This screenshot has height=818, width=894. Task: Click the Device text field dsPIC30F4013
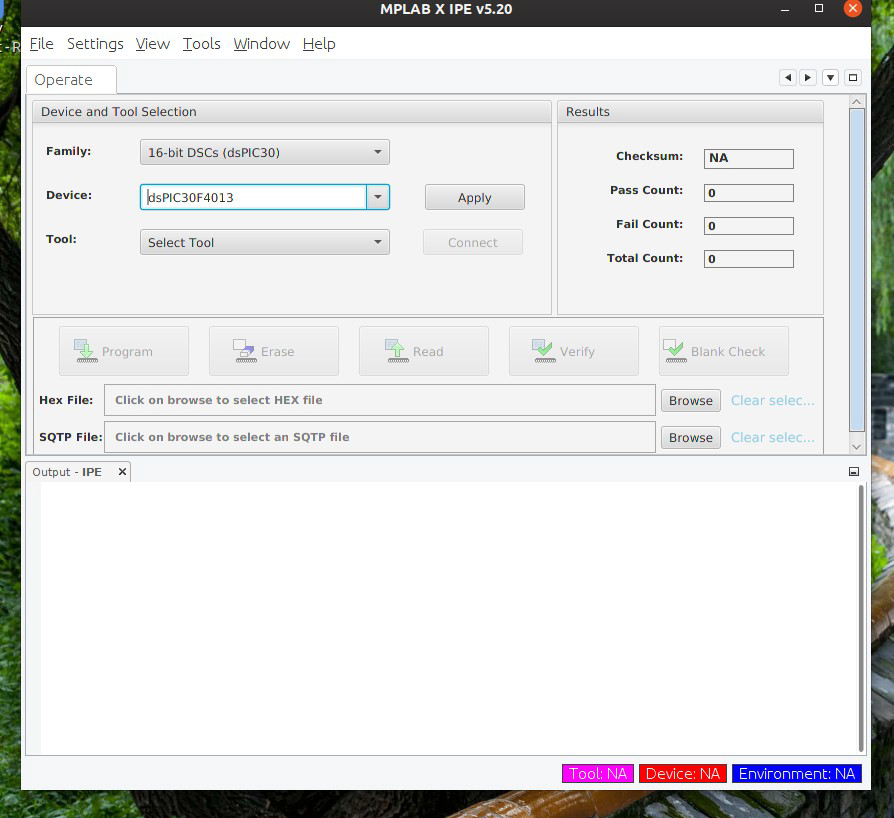pyautogui.click(x=253, y=197)
